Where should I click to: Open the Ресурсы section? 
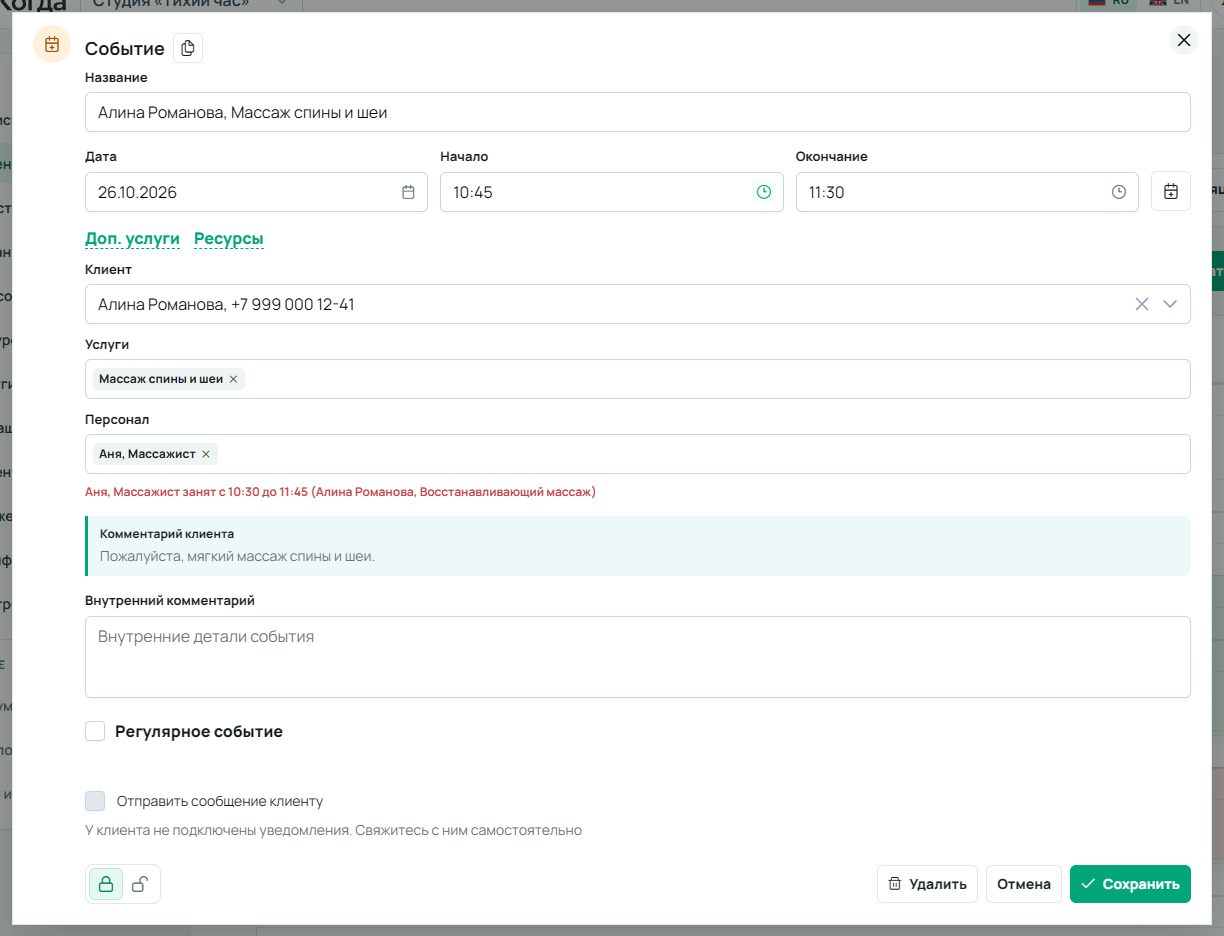pyautogui.click(x=229, y=239)
